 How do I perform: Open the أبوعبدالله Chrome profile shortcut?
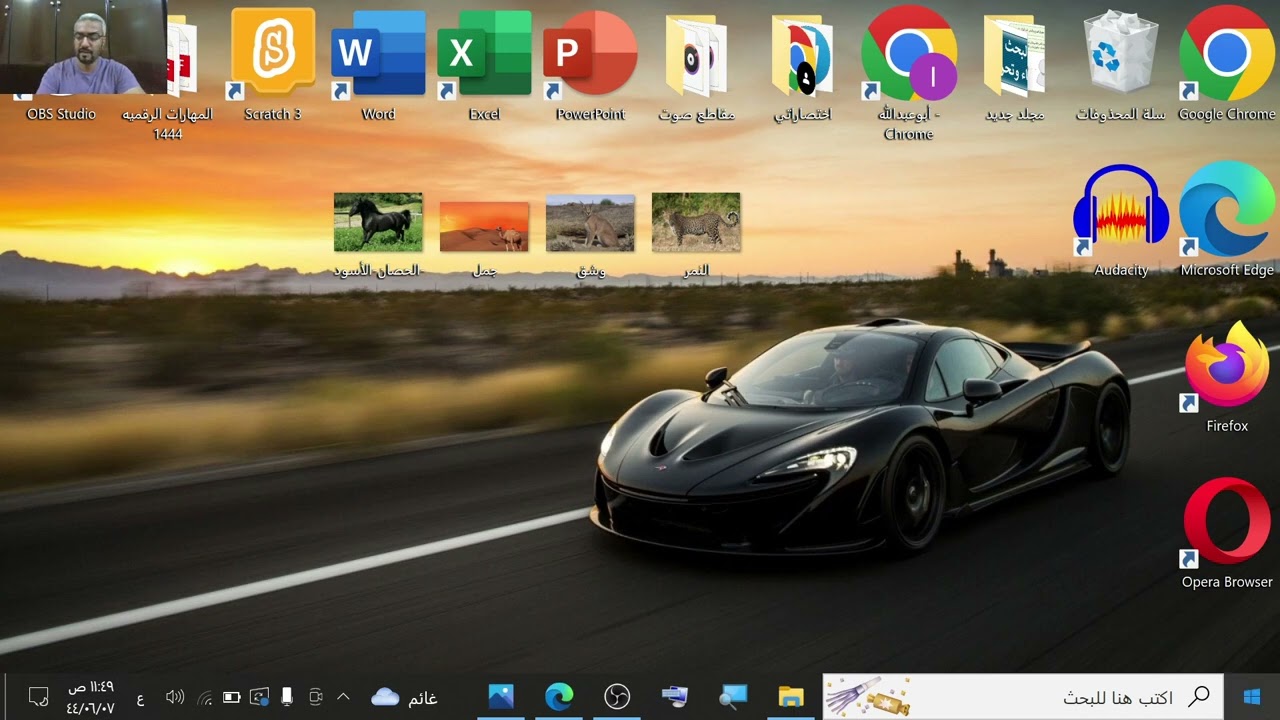point(908,72)
